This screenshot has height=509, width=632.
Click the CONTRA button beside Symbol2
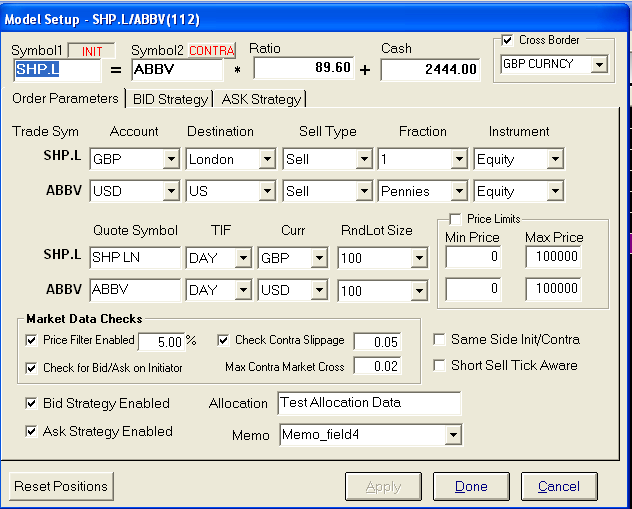point(211,51)
